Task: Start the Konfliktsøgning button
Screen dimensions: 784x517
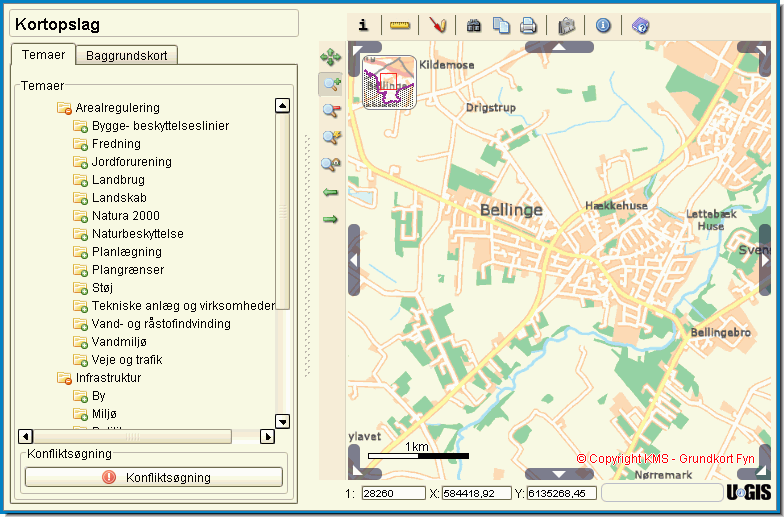Action: coord(154,478)
